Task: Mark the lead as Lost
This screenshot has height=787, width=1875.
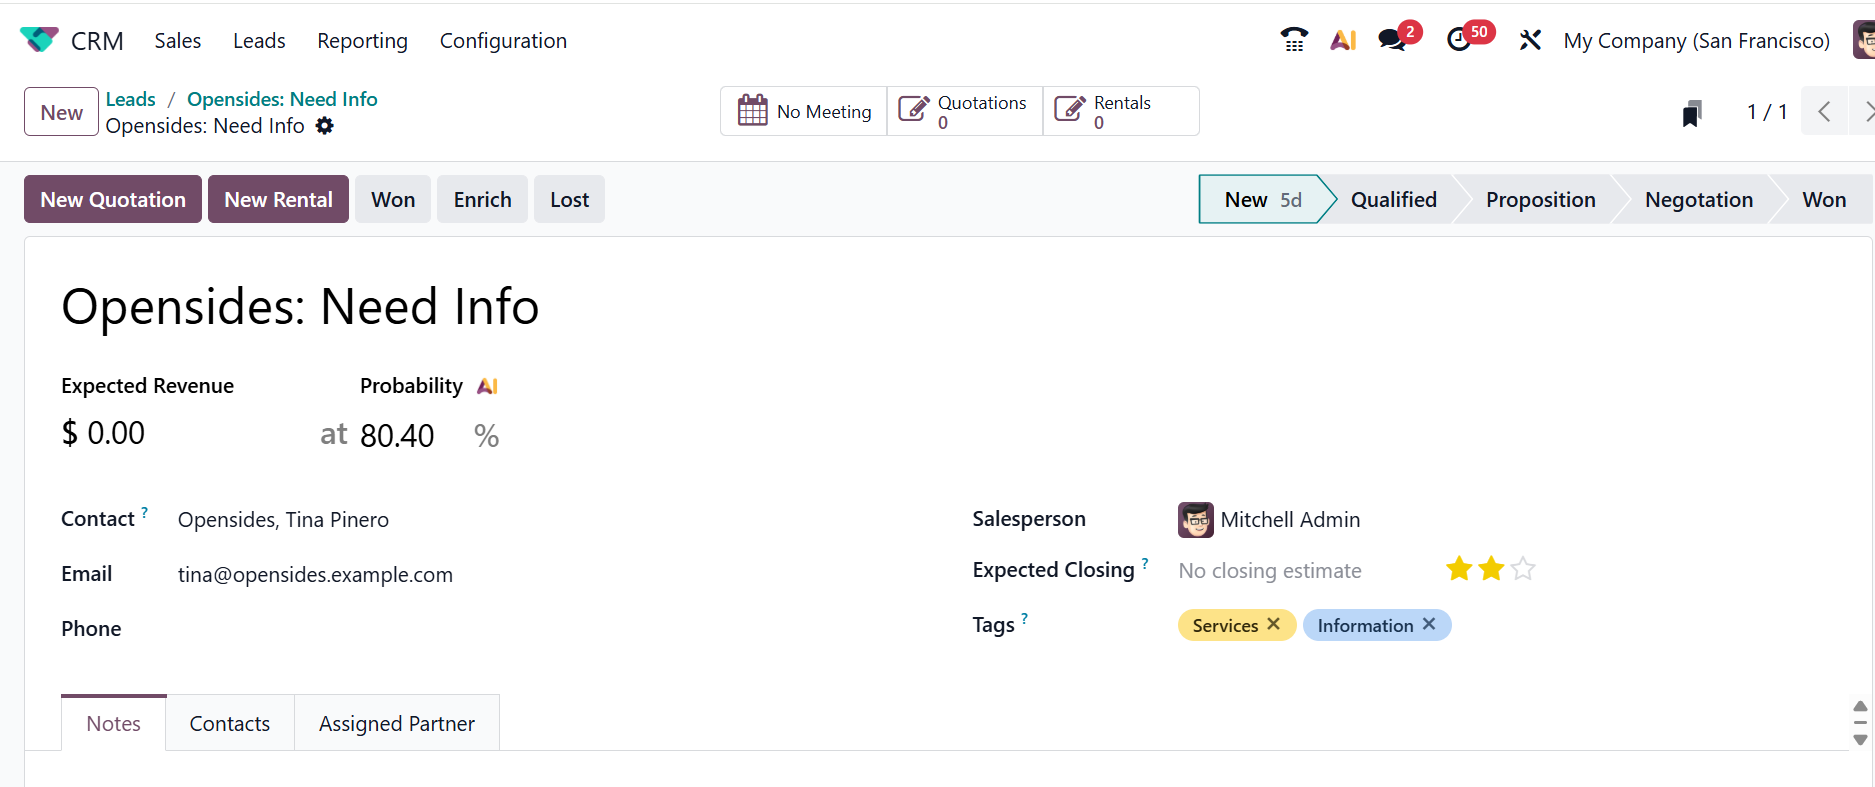Action: pyautogui.click(x=569, y=199)
